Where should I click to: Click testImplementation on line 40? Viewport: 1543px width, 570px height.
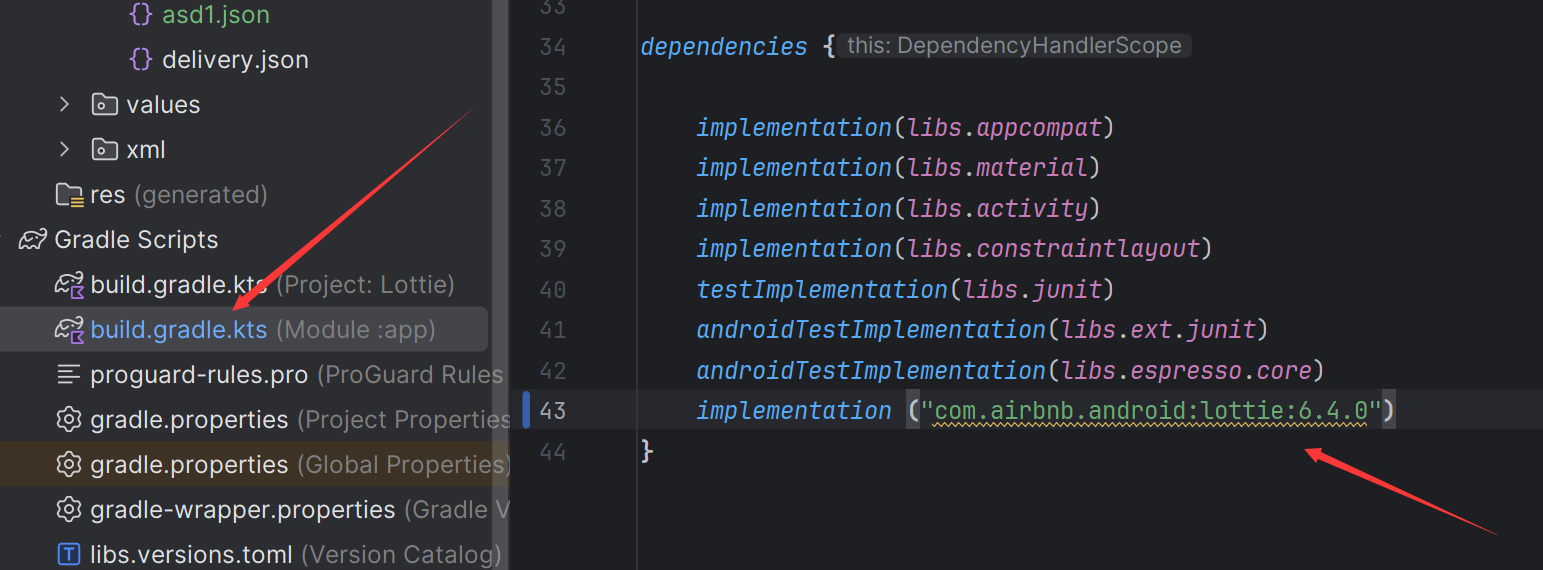[x=822, y=289]
